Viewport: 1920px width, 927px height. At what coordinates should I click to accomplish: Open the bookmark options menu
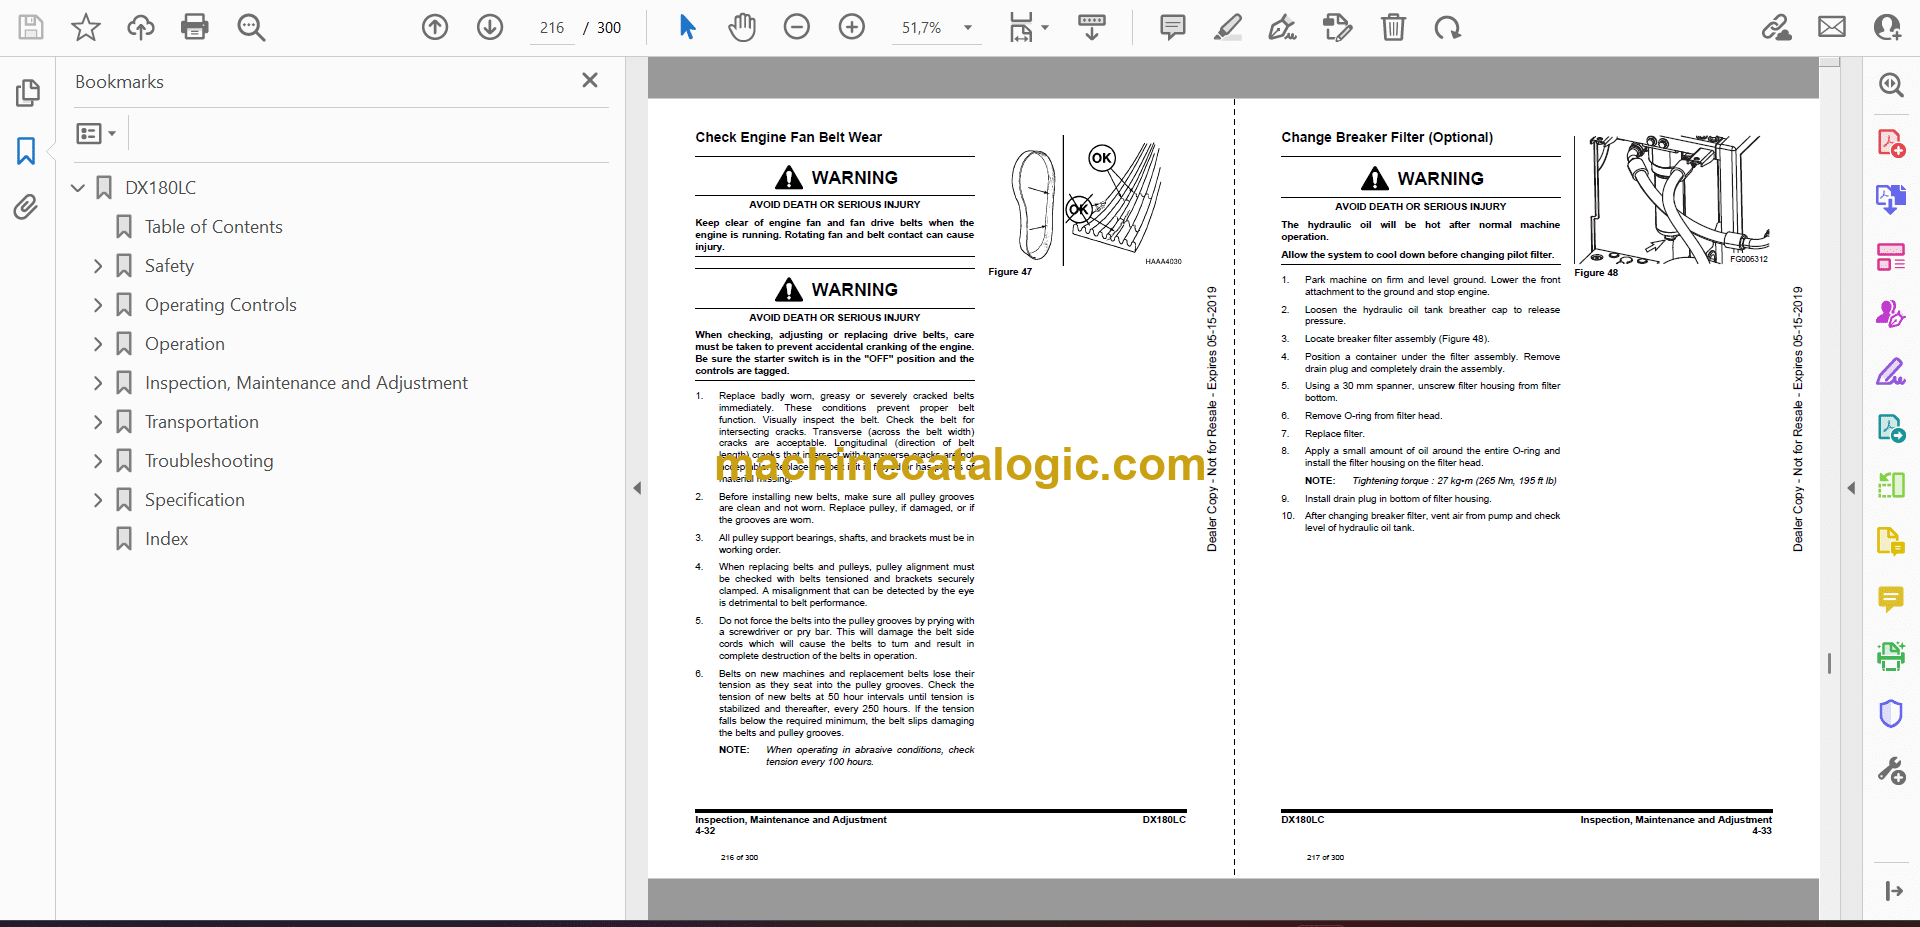click(96, 133)
